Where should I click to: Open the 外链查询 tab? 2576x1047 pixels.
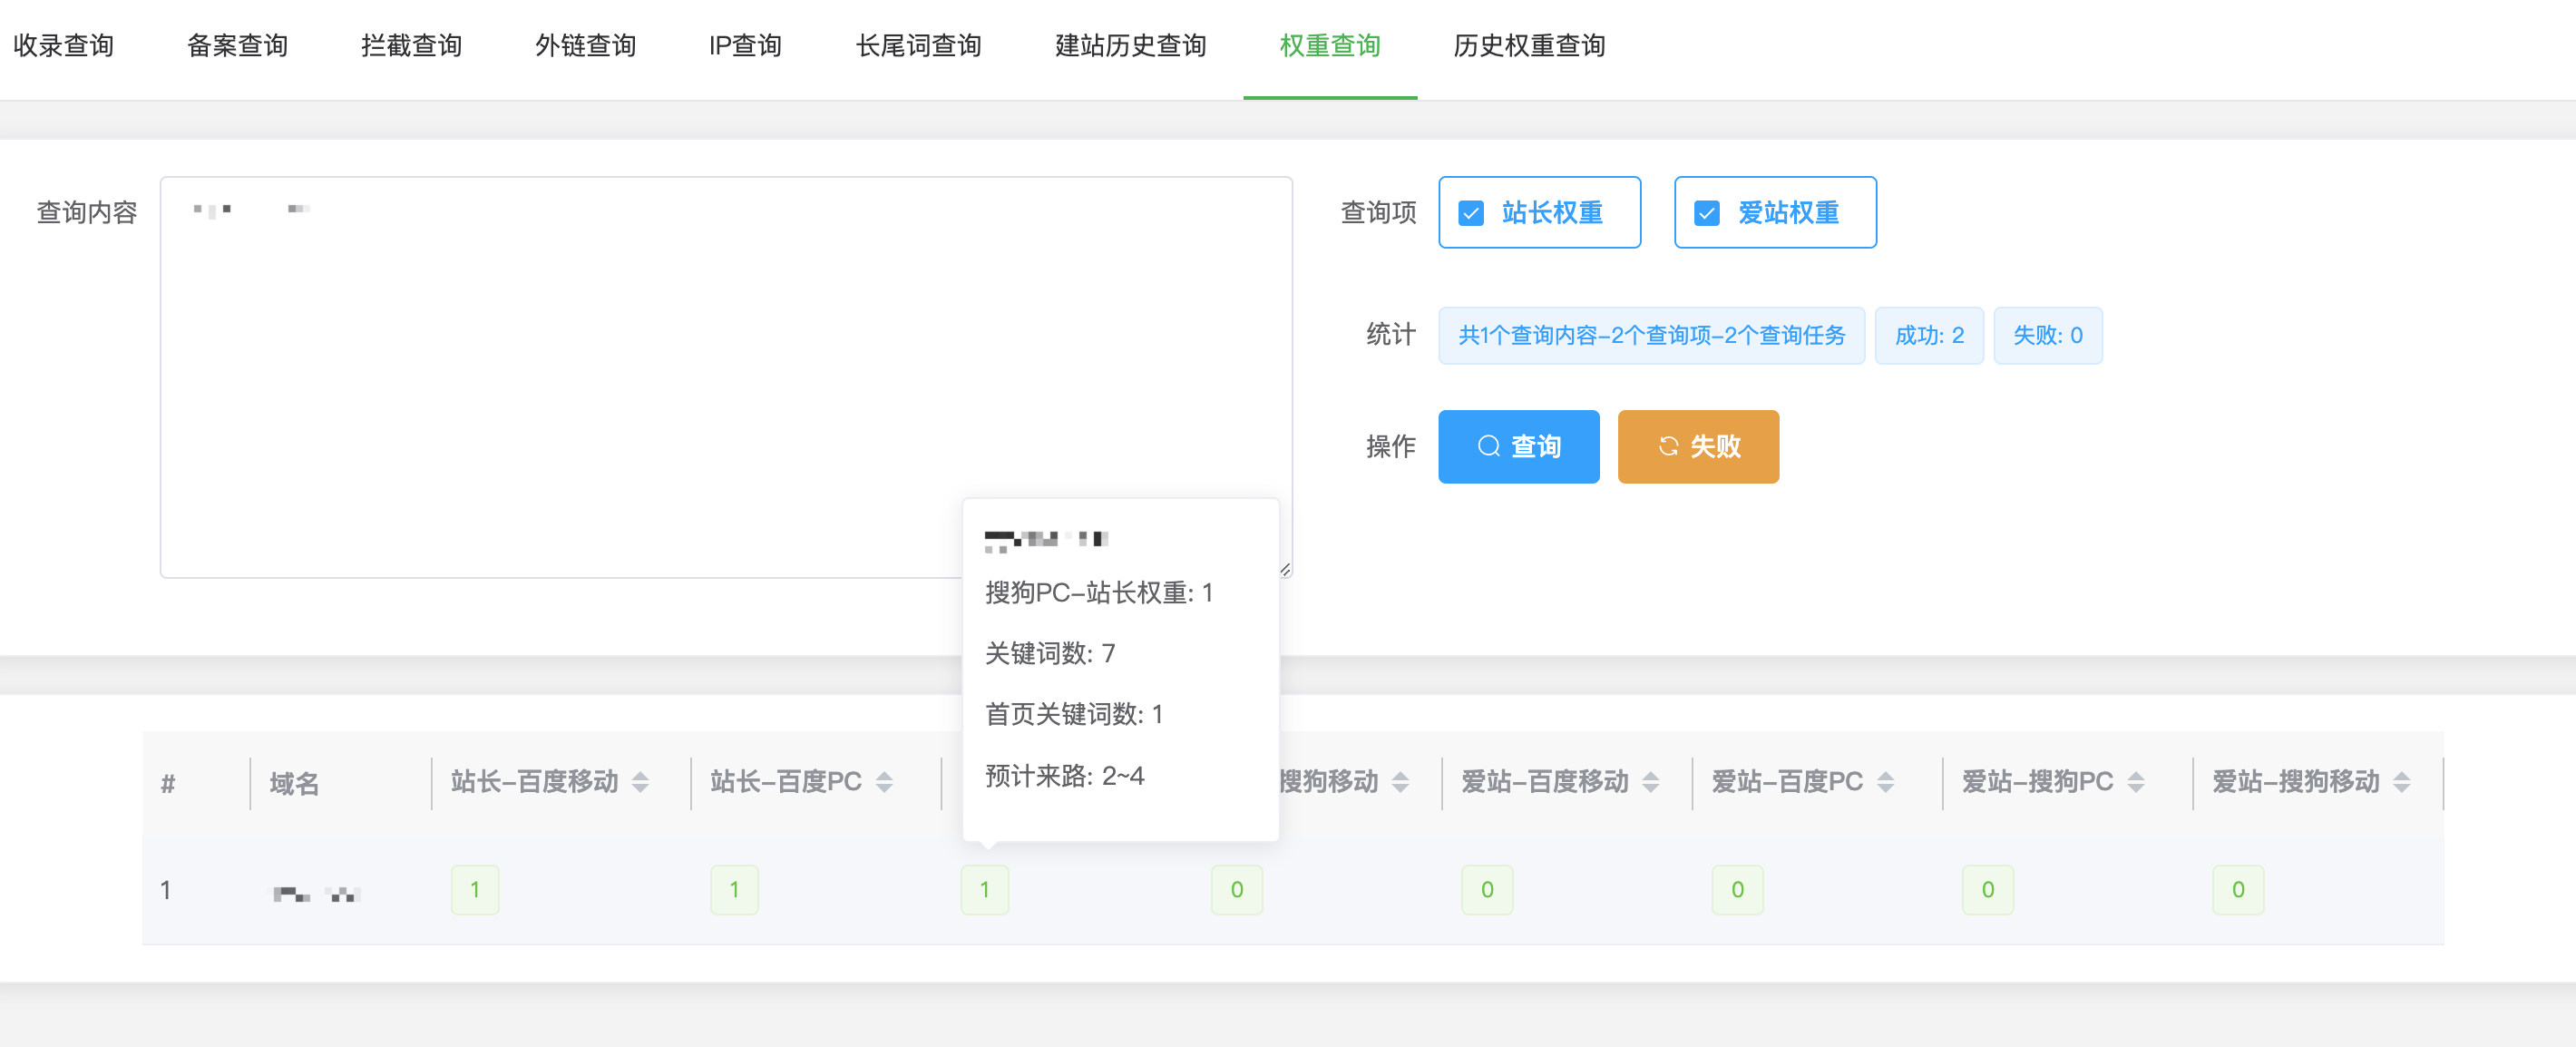pyautogui.click(x=586, y=46)
